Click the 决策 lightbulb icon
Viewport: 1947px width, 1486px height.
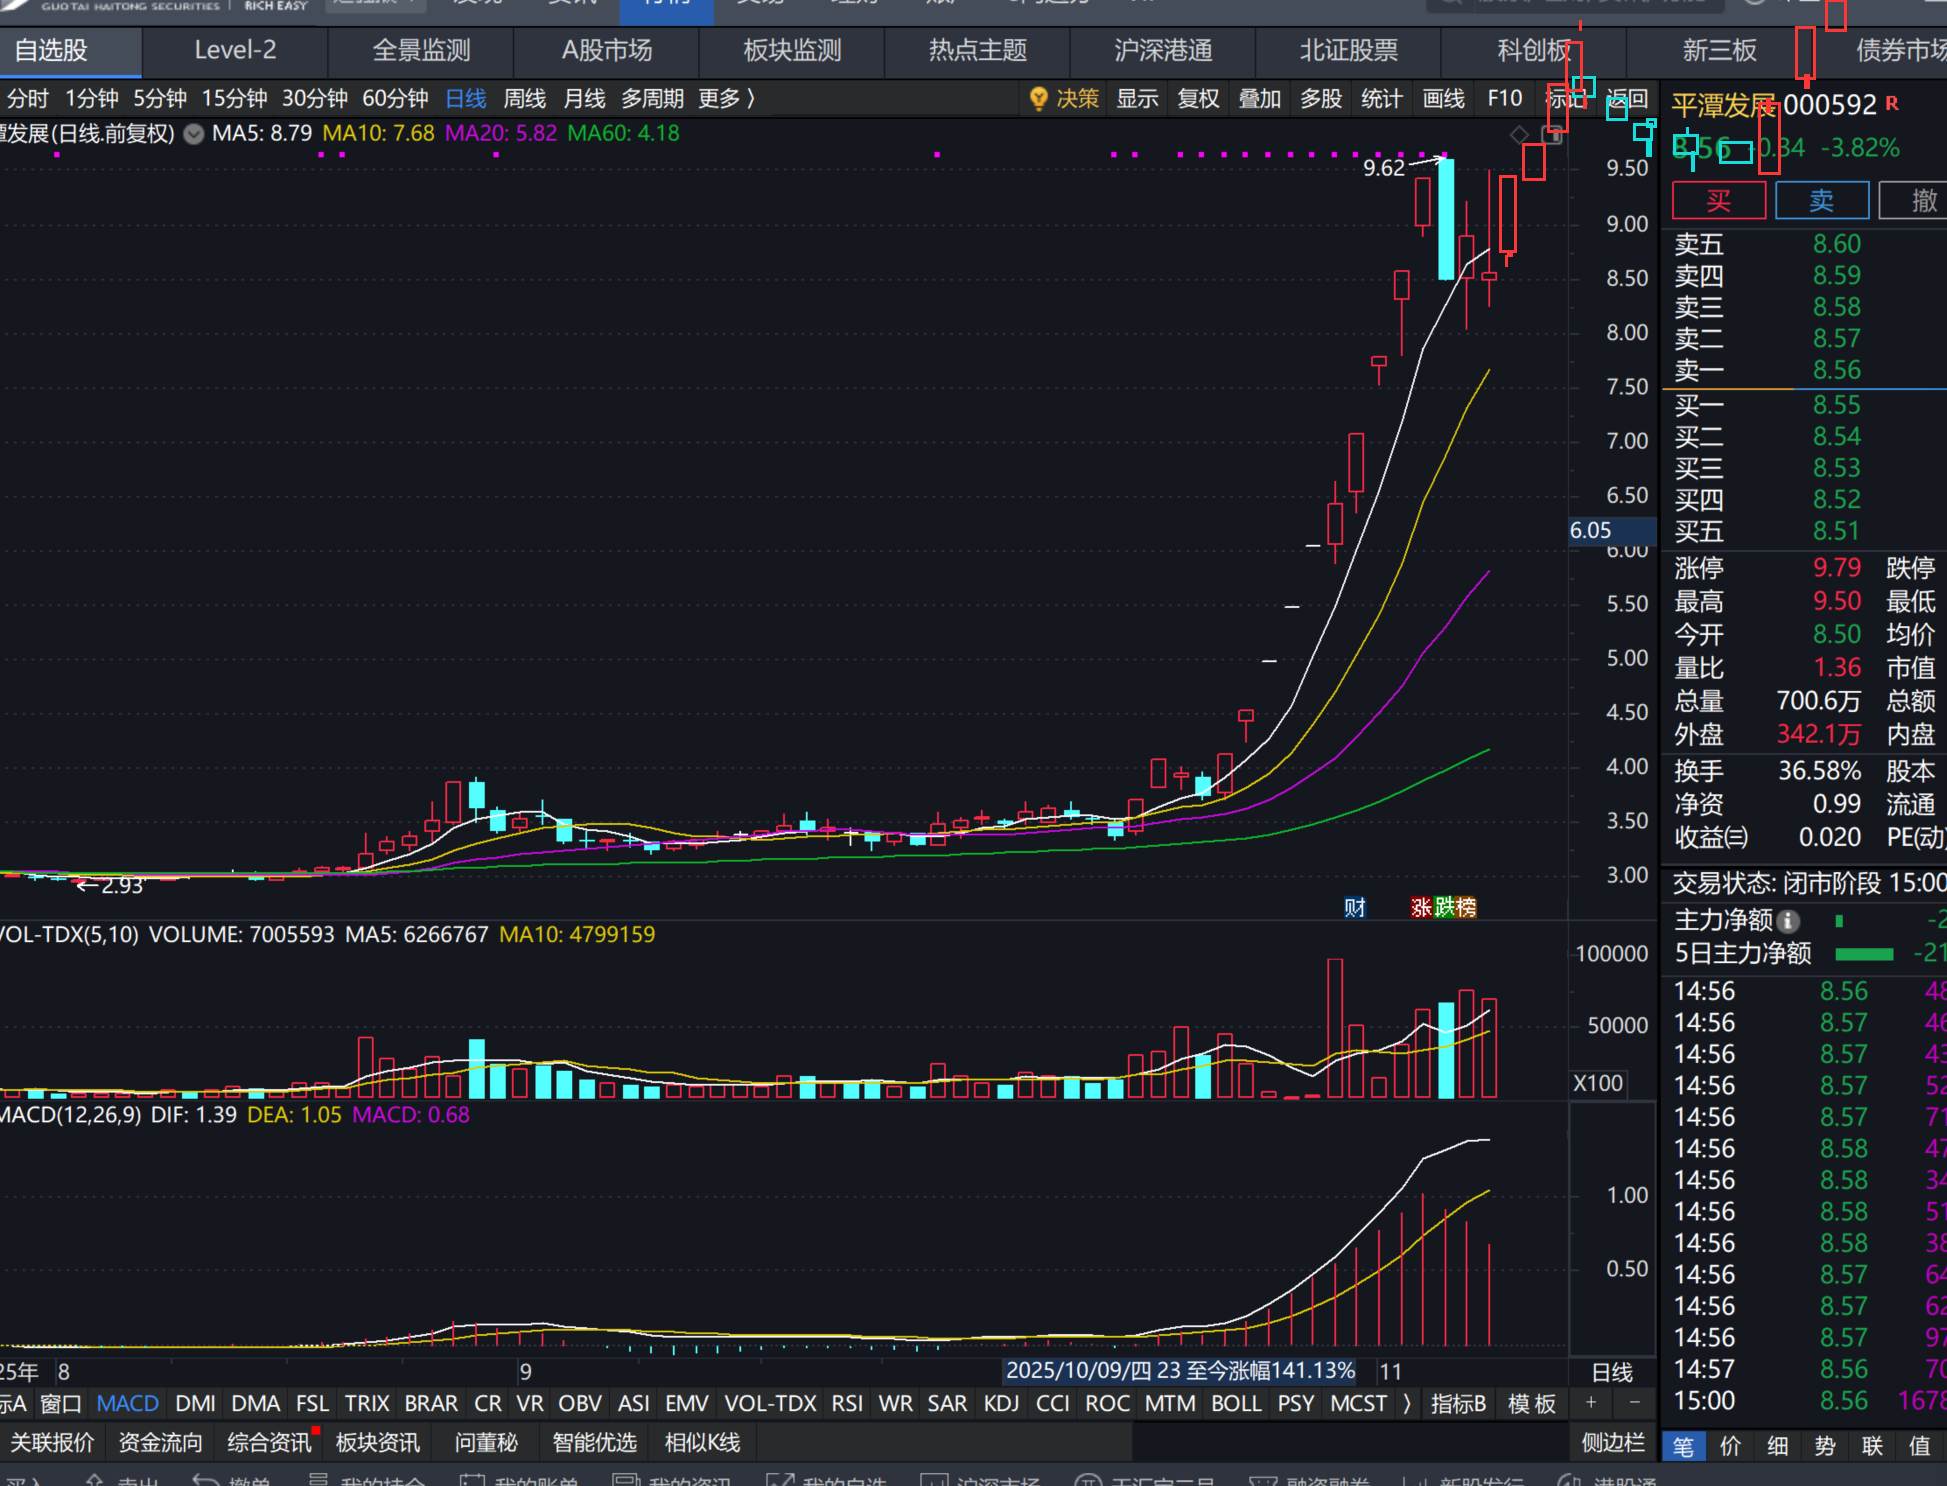click(x=1038, y=98)
